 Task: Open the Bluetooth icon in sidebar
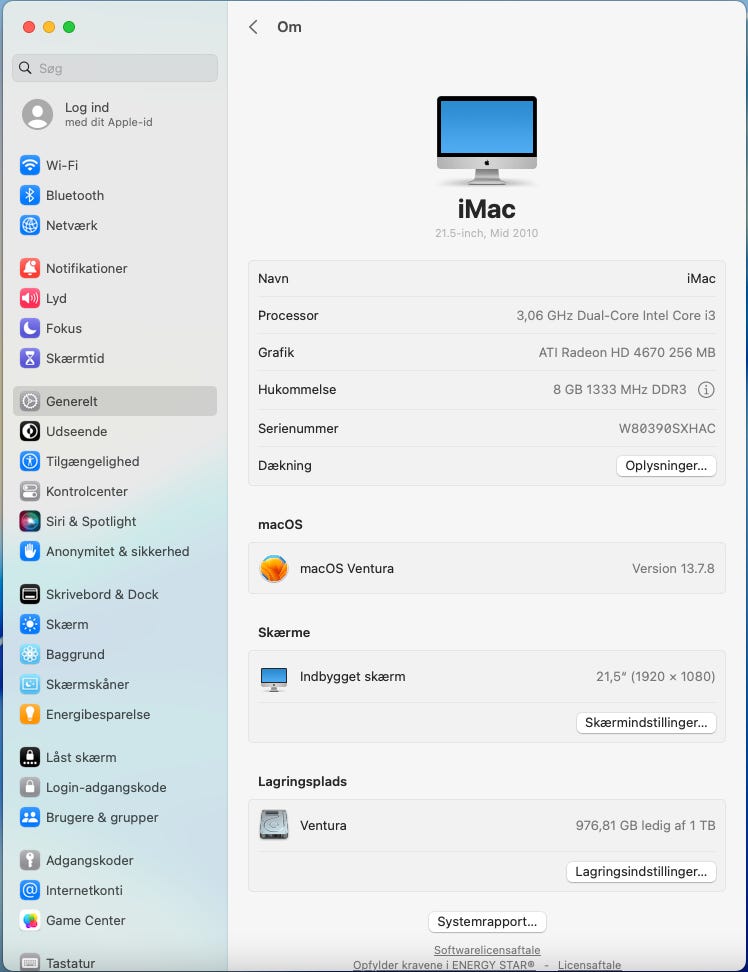(x=30, y=195)
